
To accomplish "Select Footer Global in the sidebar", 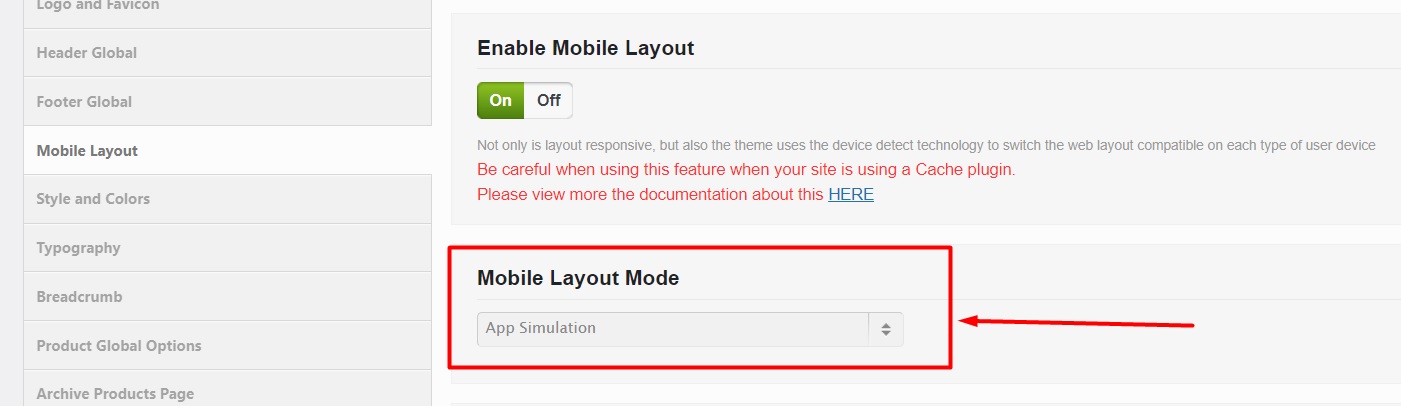I will (x=84, y=101).
